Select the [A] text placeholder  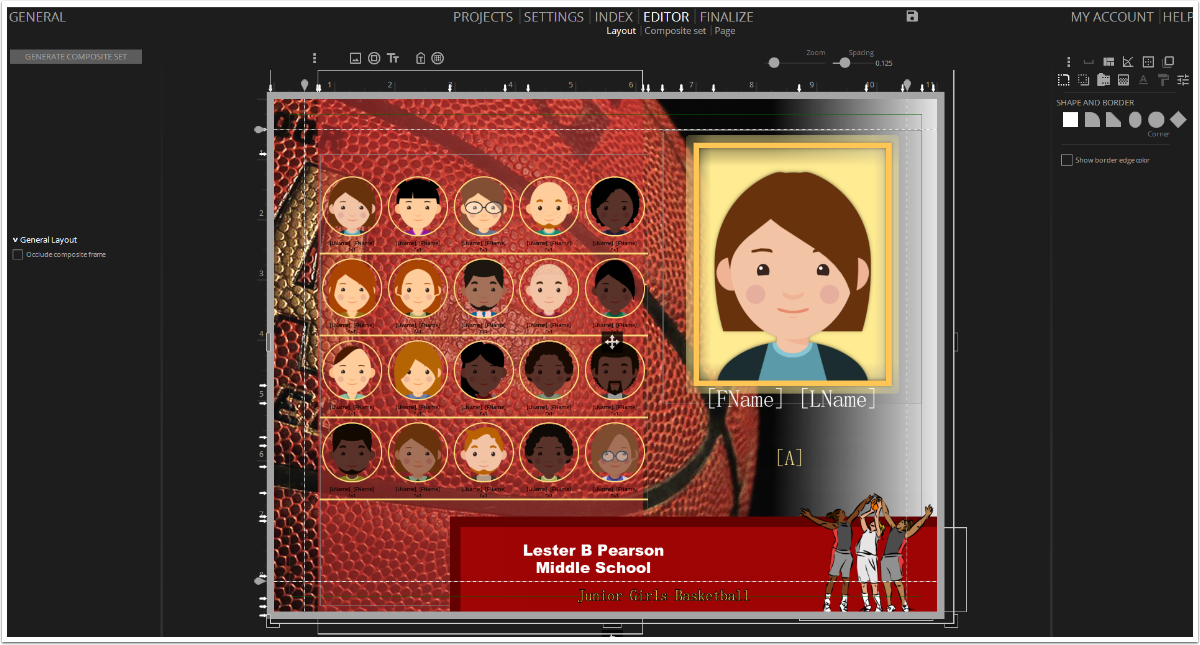click(789, 458)
